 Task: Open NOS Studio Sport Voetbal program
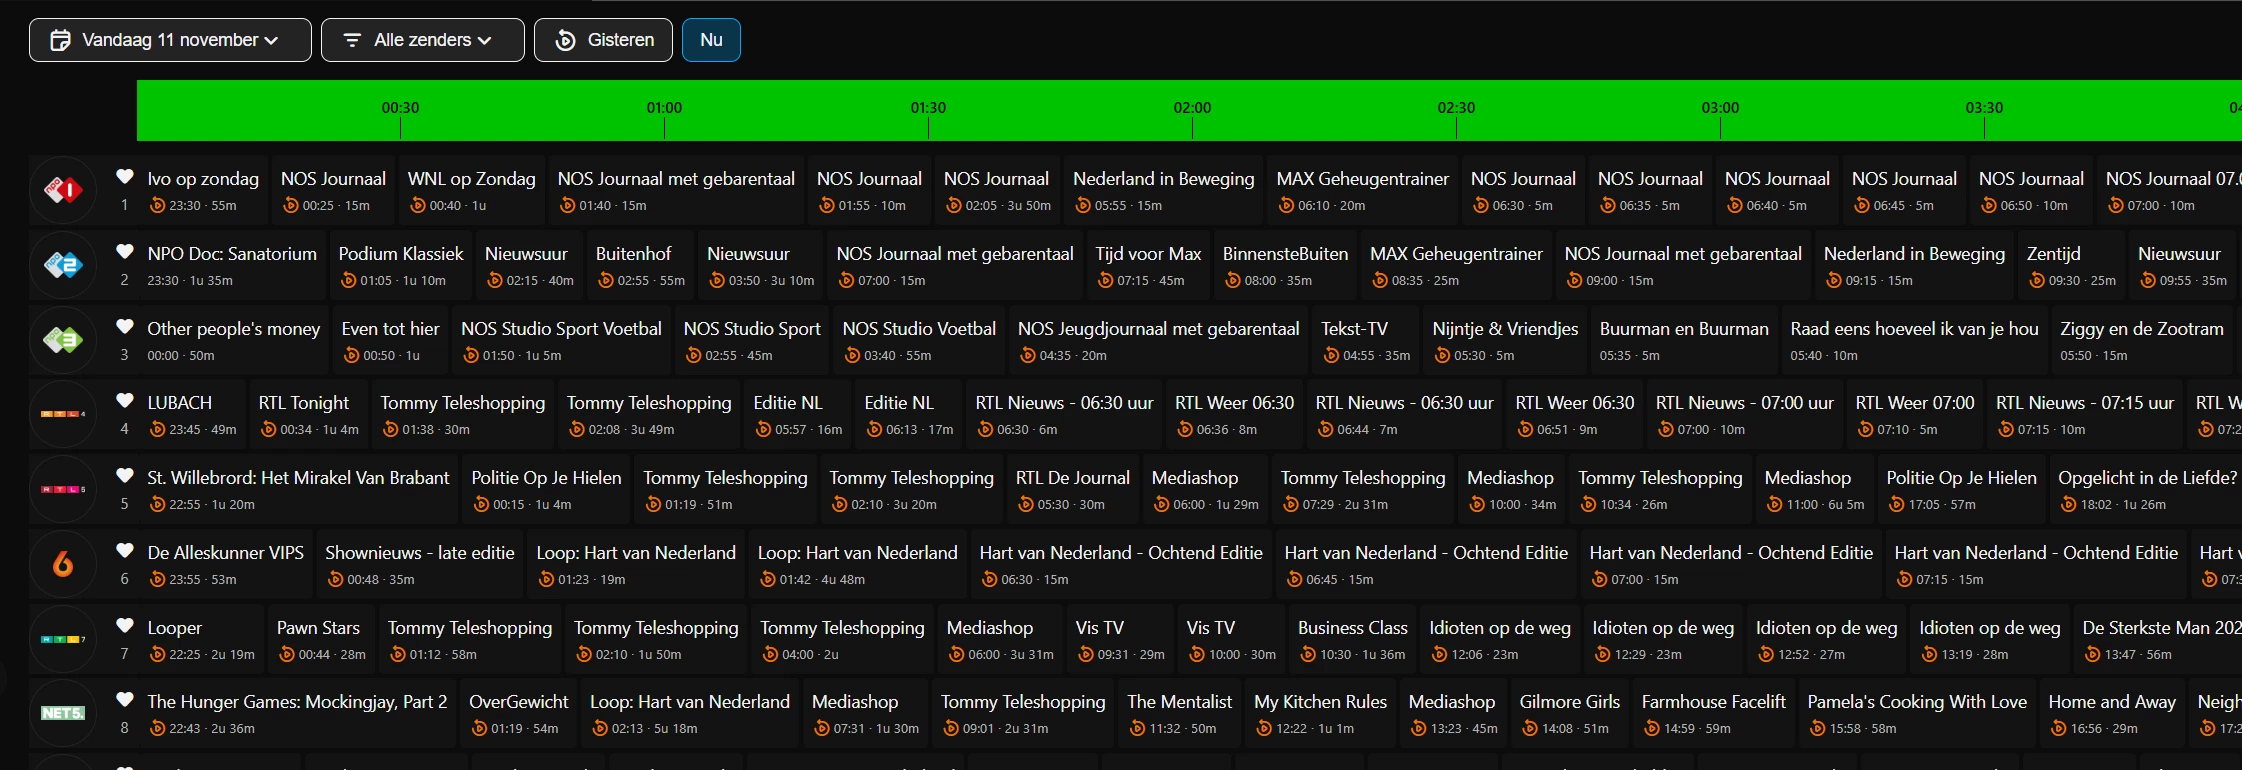pyautogui.click(x=561, y=340)
